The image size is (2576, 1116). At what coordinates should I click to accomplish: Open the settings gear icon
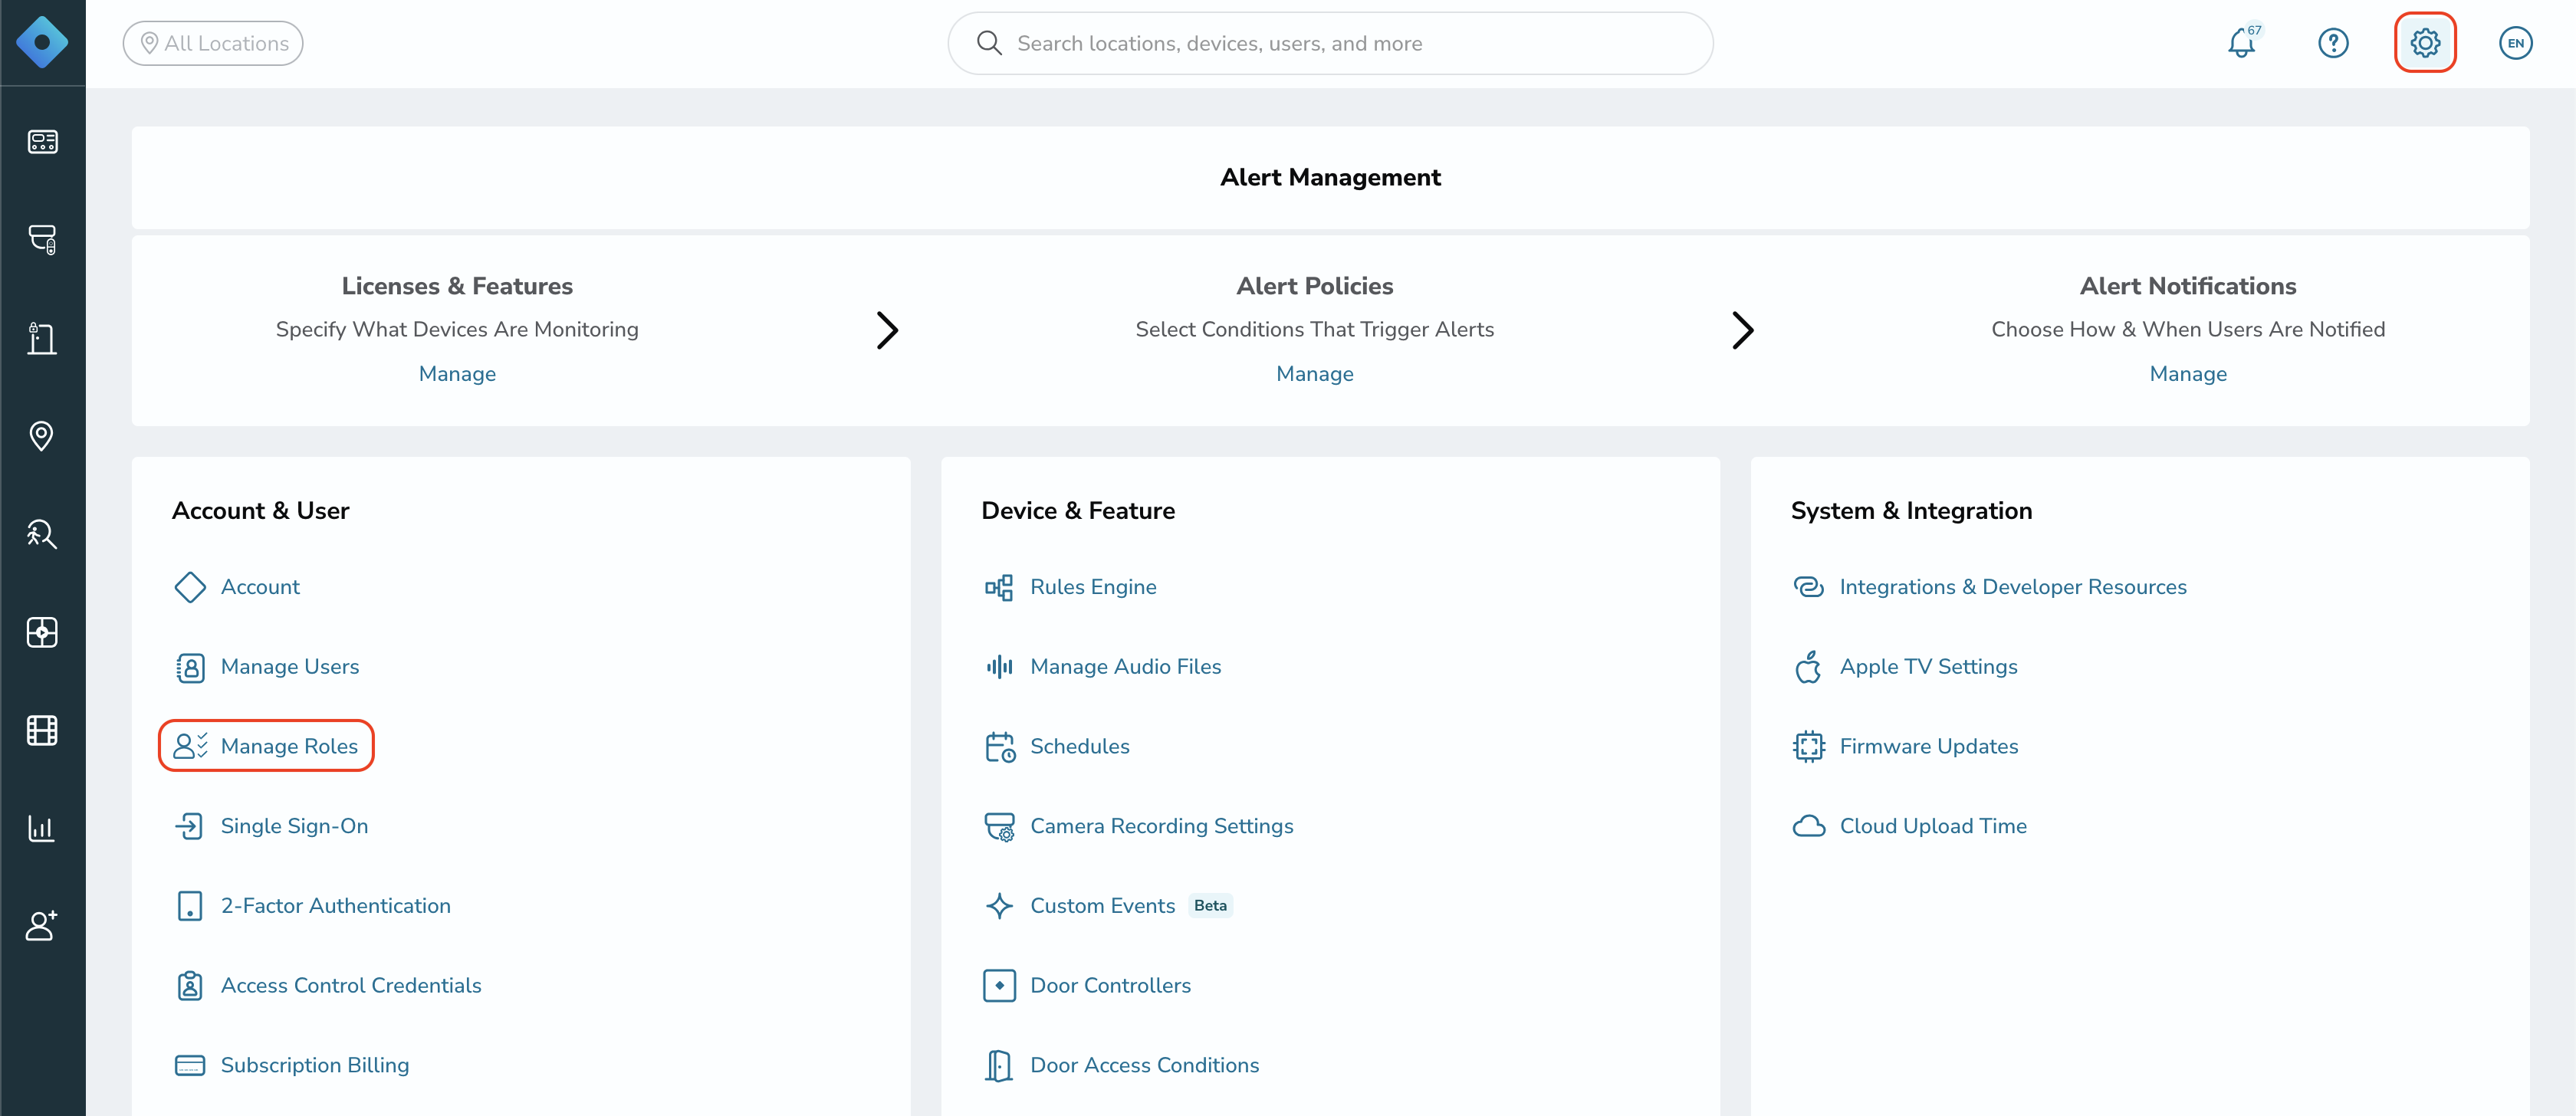click(2425, 43)
